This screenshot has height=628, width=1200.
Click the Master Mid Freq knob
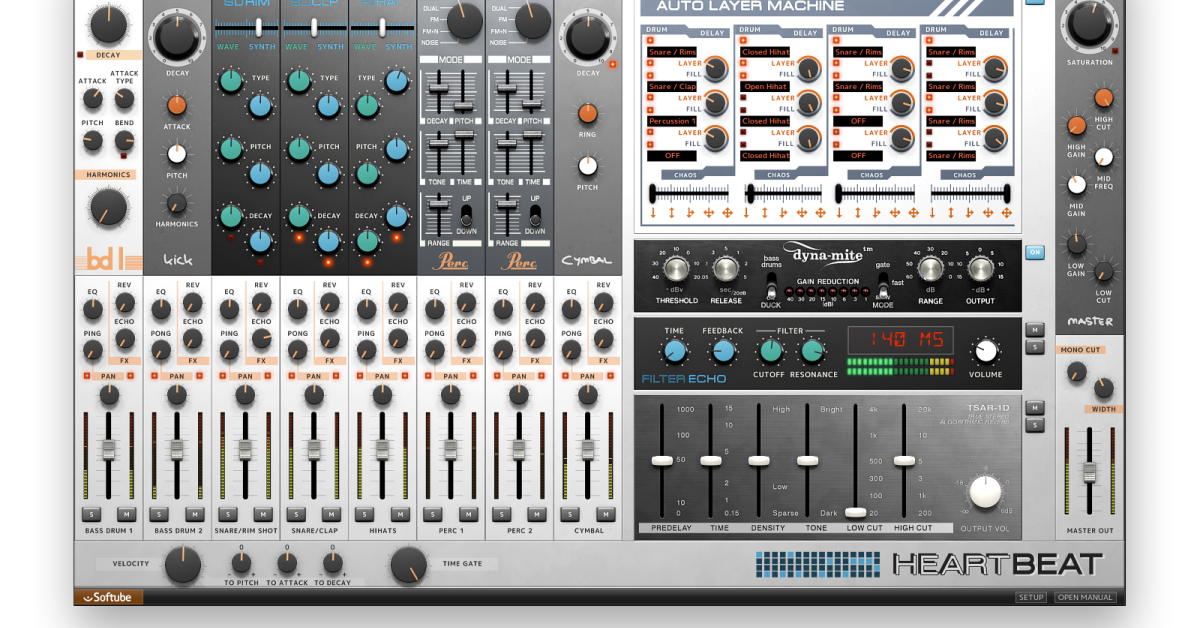coord(1104,157)
